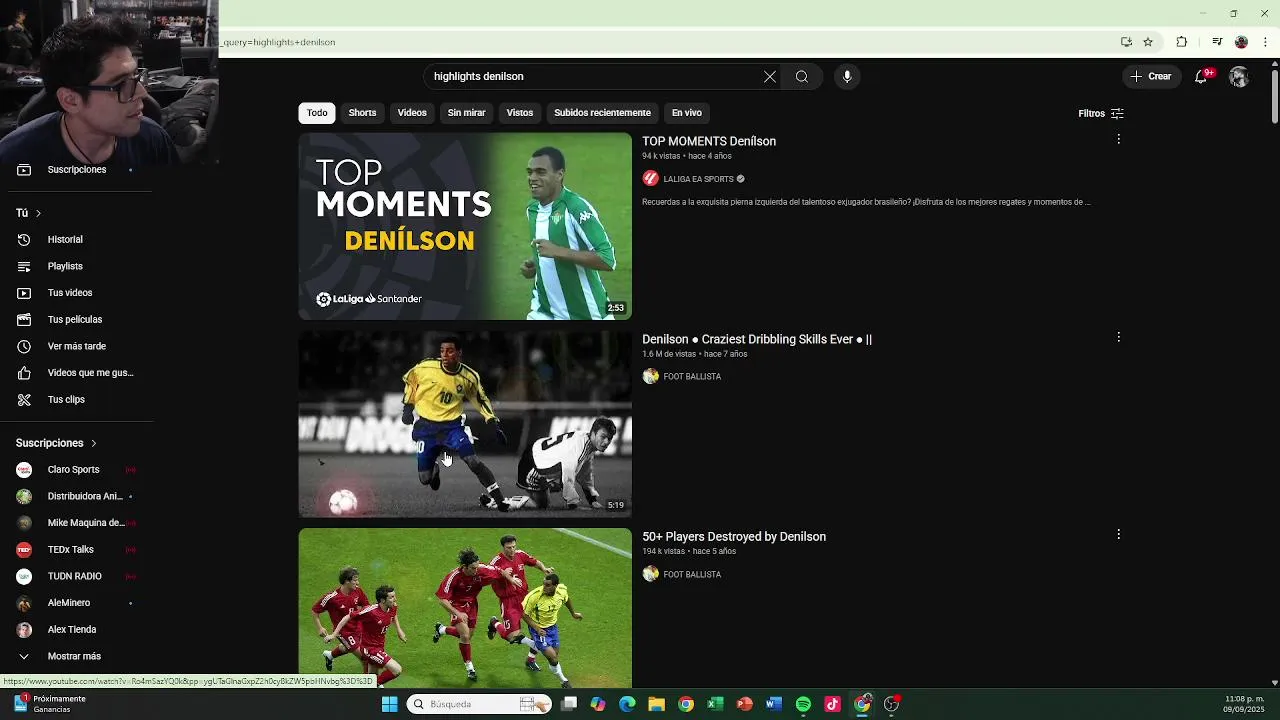
Task: Open the Chrome extensions puzzle icon
Action: tap(1181, 42)
